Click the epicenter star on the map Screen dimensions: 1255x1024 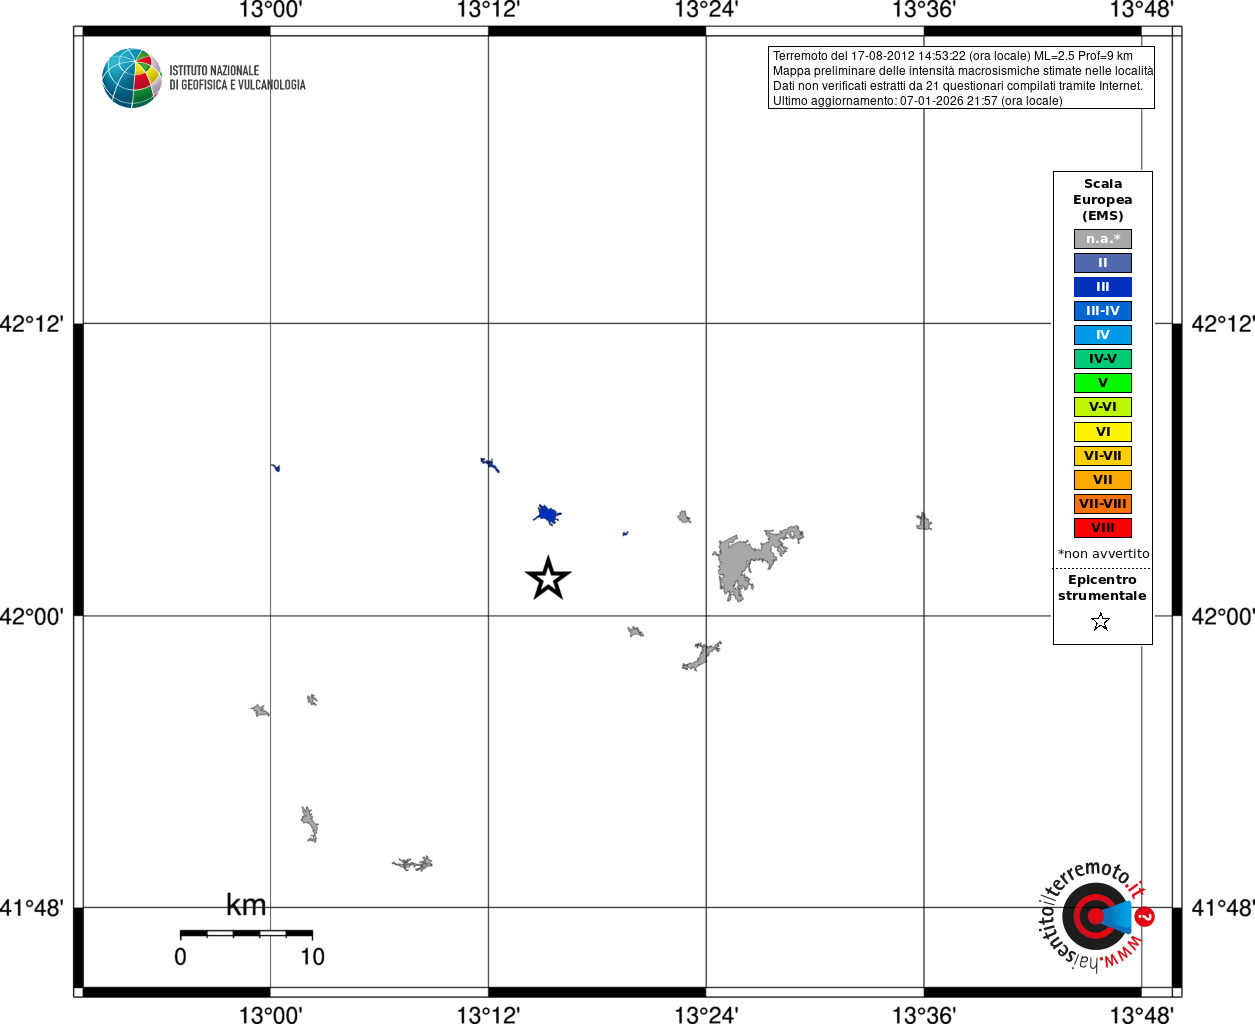[x=548, y=579]
